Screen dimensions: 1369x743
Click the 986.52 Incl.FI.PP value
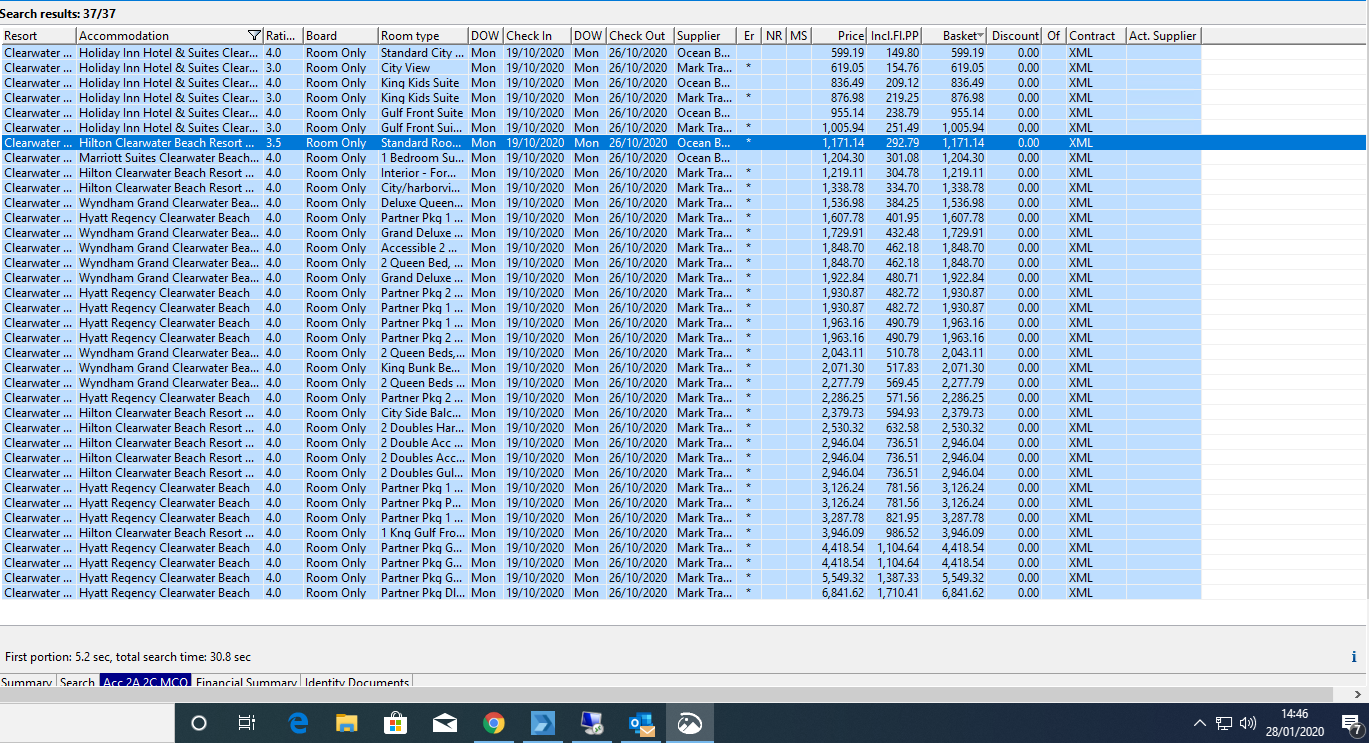click(x=902, y=533)
